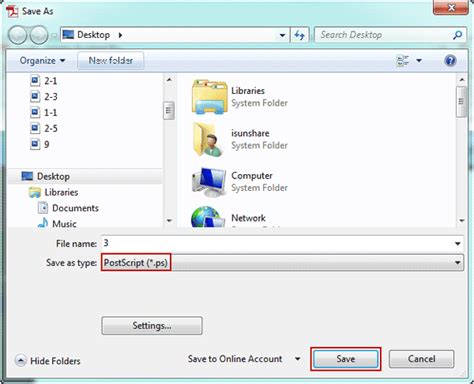
Task: Select Music in the navigation tree
Action: [x=64, y=224]
